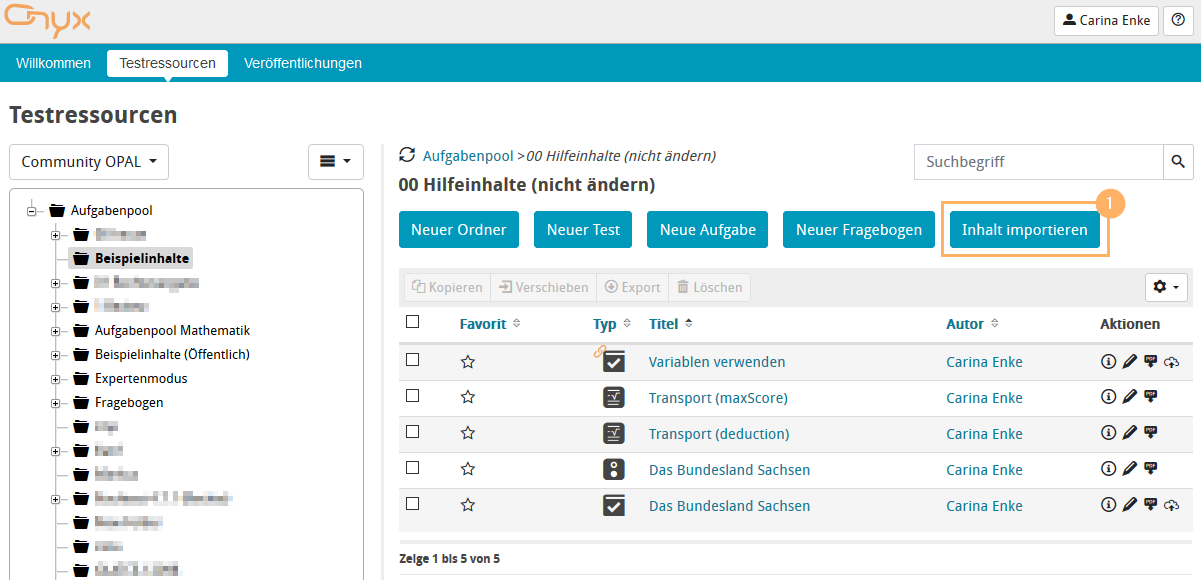Click into the Suchbegriff search field
1201x580 pixels.
coord(1038,162)
